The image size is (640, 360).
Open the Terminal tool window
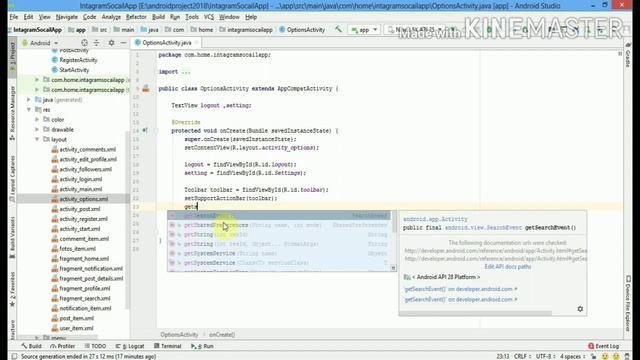(x=167, y=346)
